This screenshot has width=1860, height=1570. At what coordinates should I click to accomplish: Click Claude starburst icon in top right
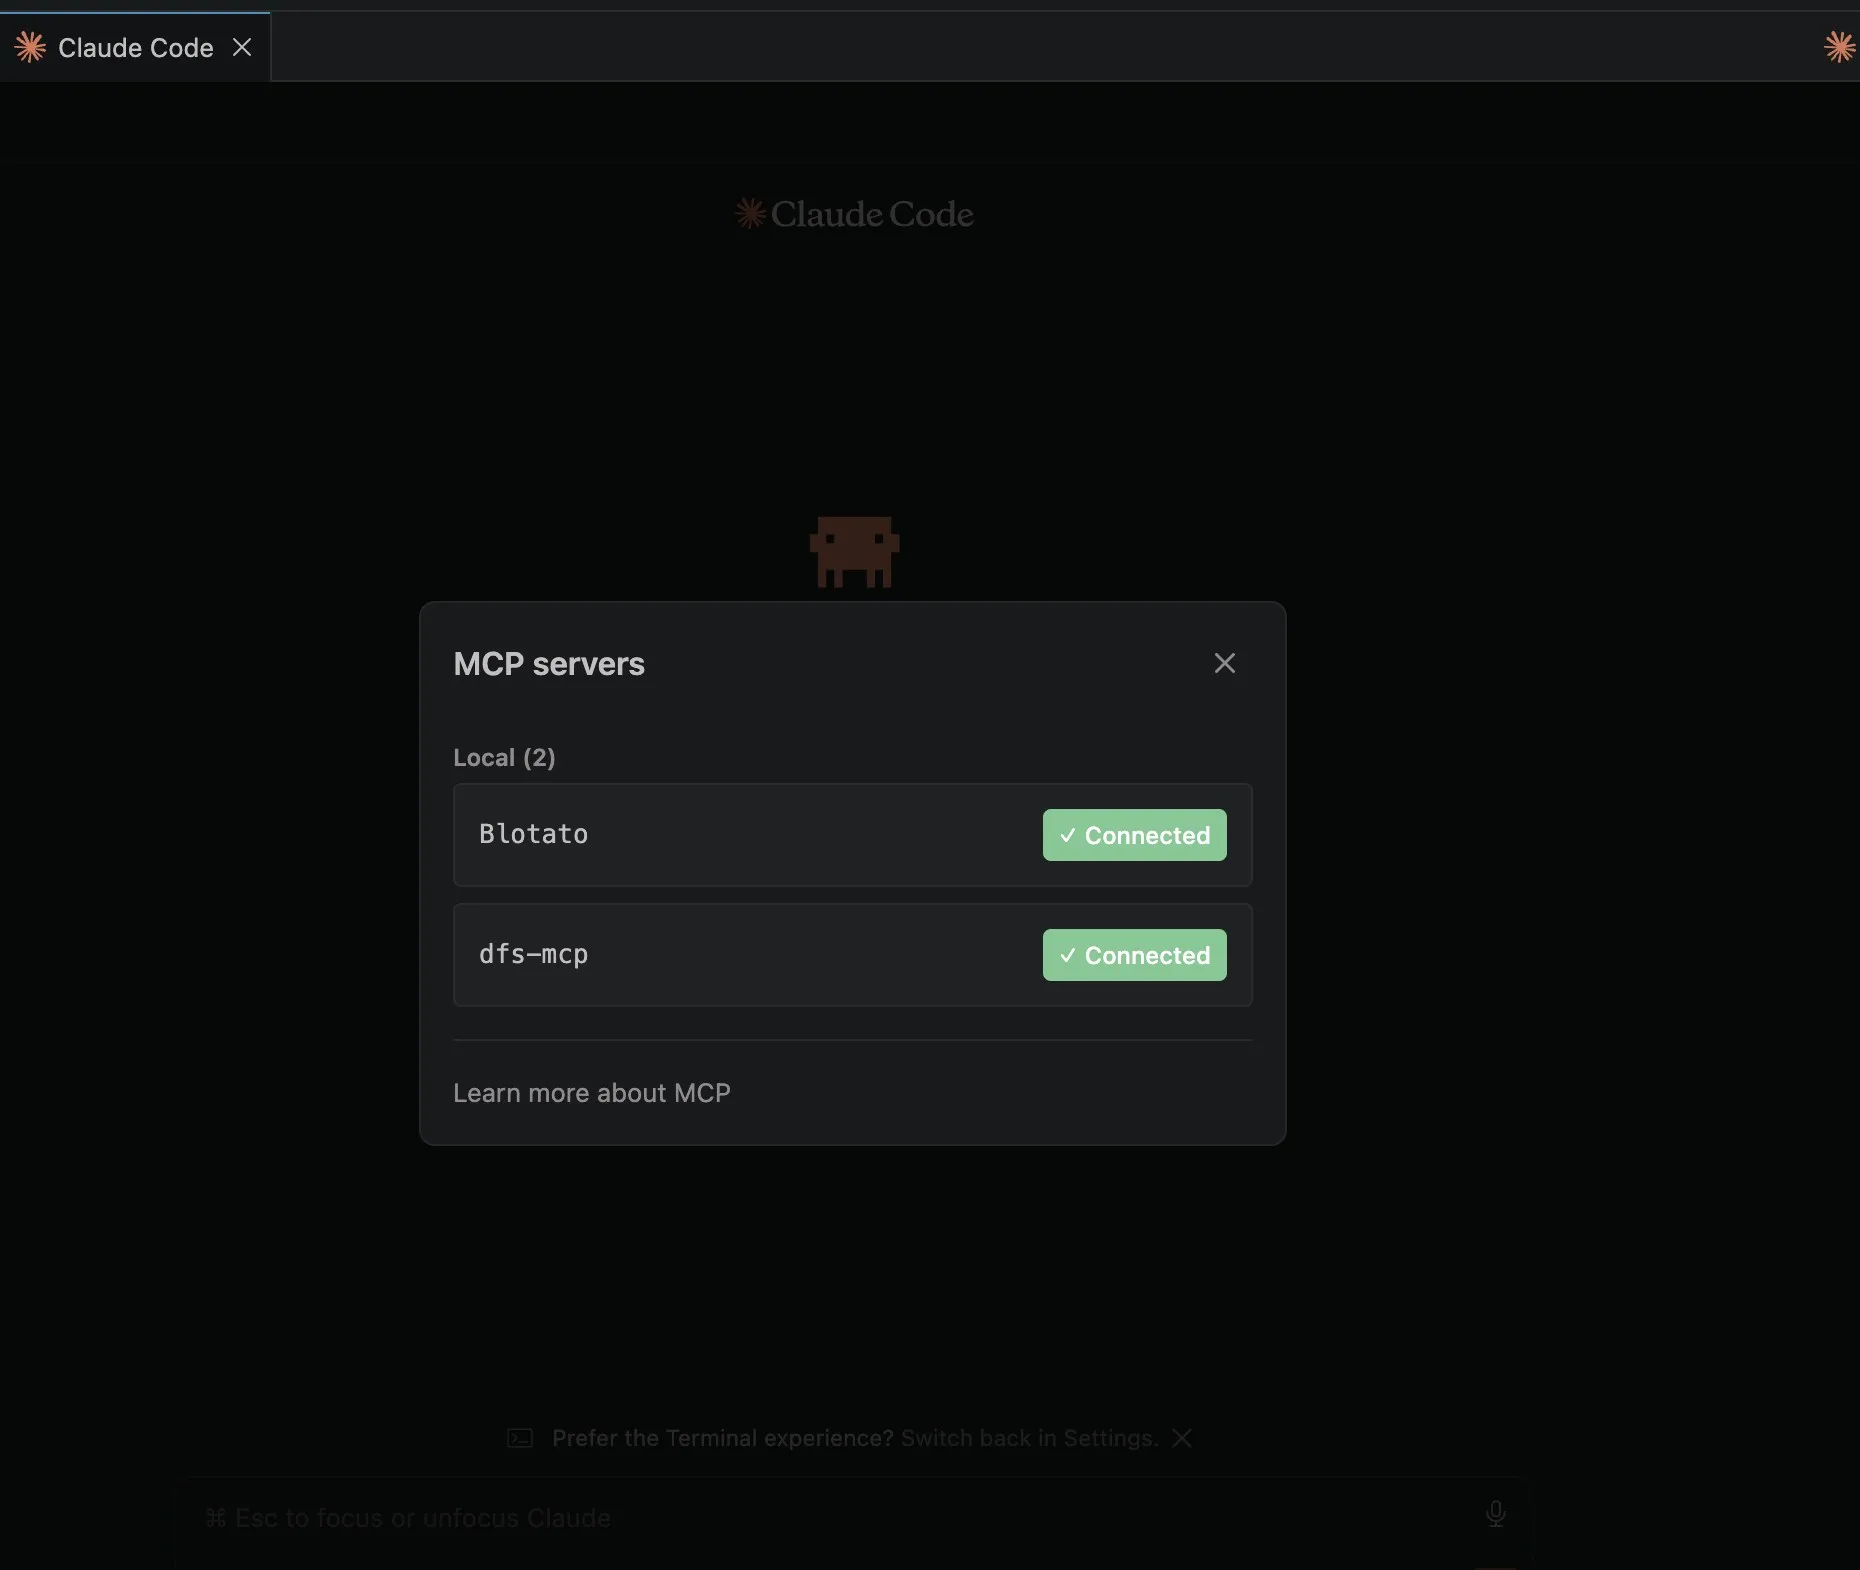(1839, 46)
